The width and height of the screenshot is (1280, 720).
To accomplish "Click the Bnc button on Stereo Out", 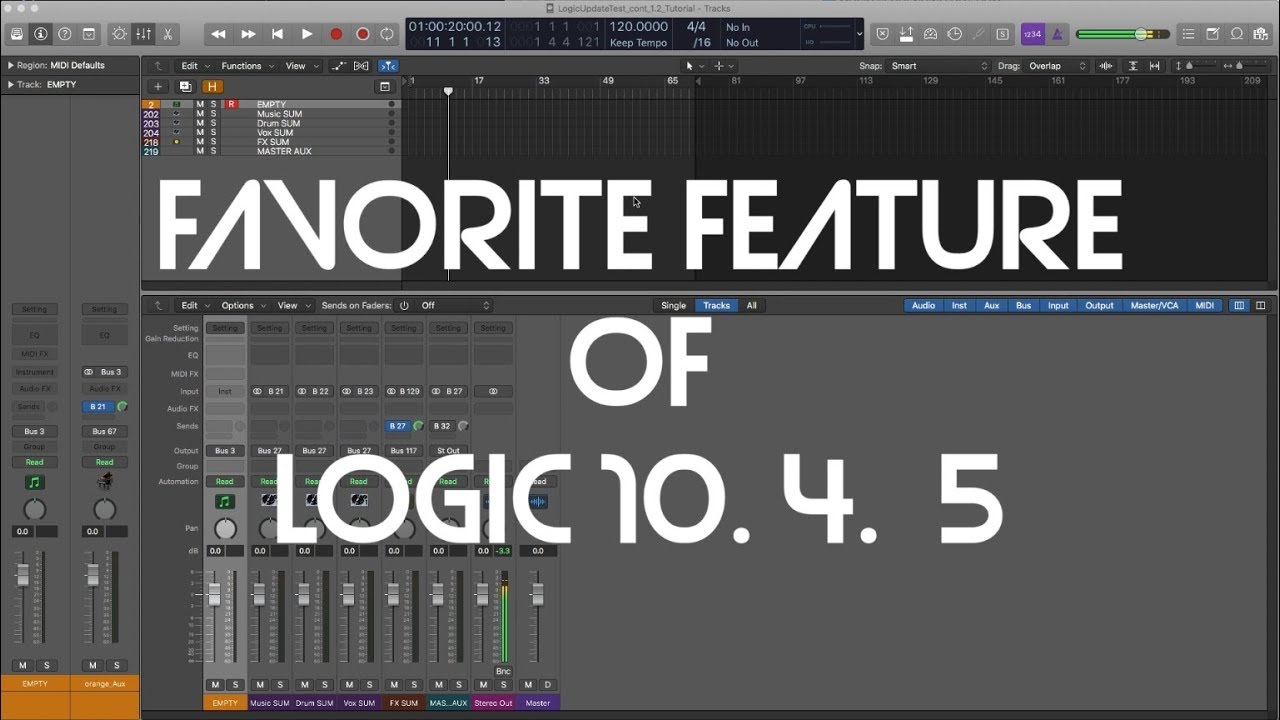I will [503, 671].
